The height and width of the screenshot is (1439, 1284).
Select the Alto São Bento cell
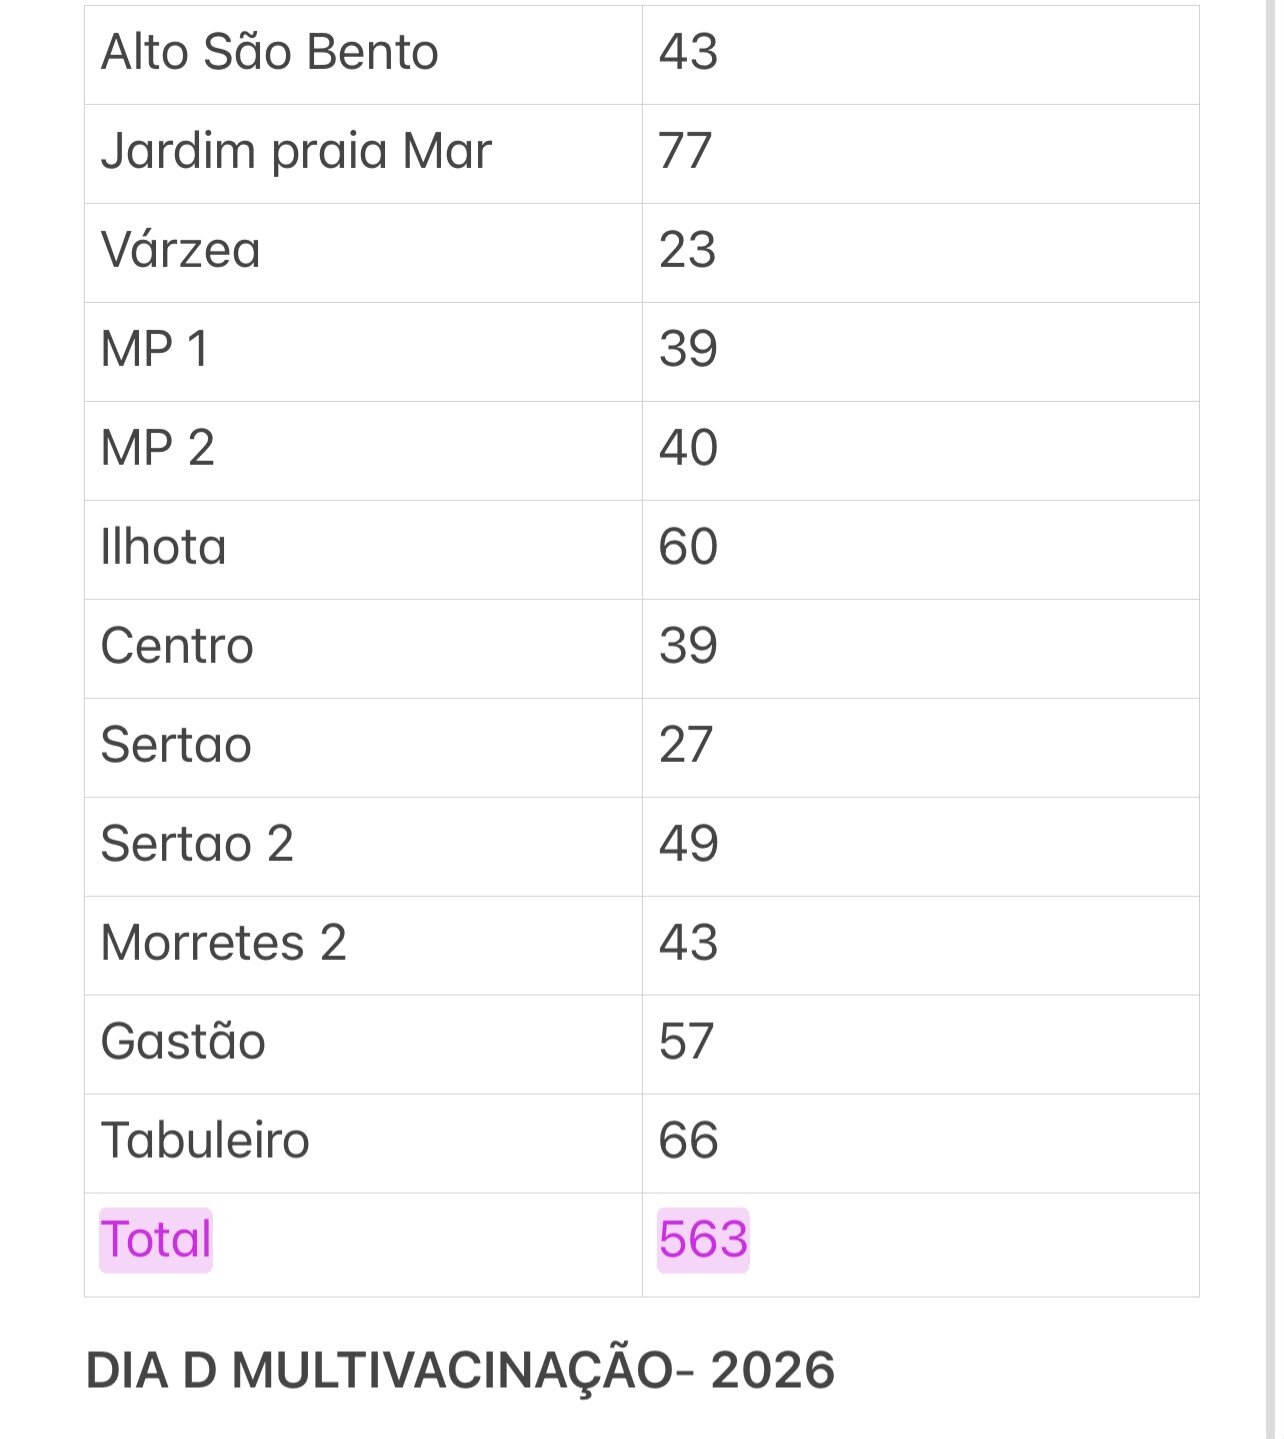tap(363, 55)
